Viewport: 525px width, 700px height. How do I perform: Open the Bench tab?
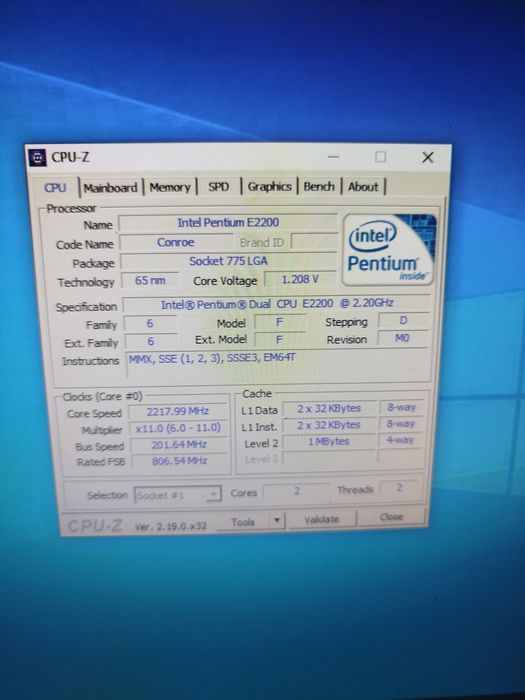(319, 186)
